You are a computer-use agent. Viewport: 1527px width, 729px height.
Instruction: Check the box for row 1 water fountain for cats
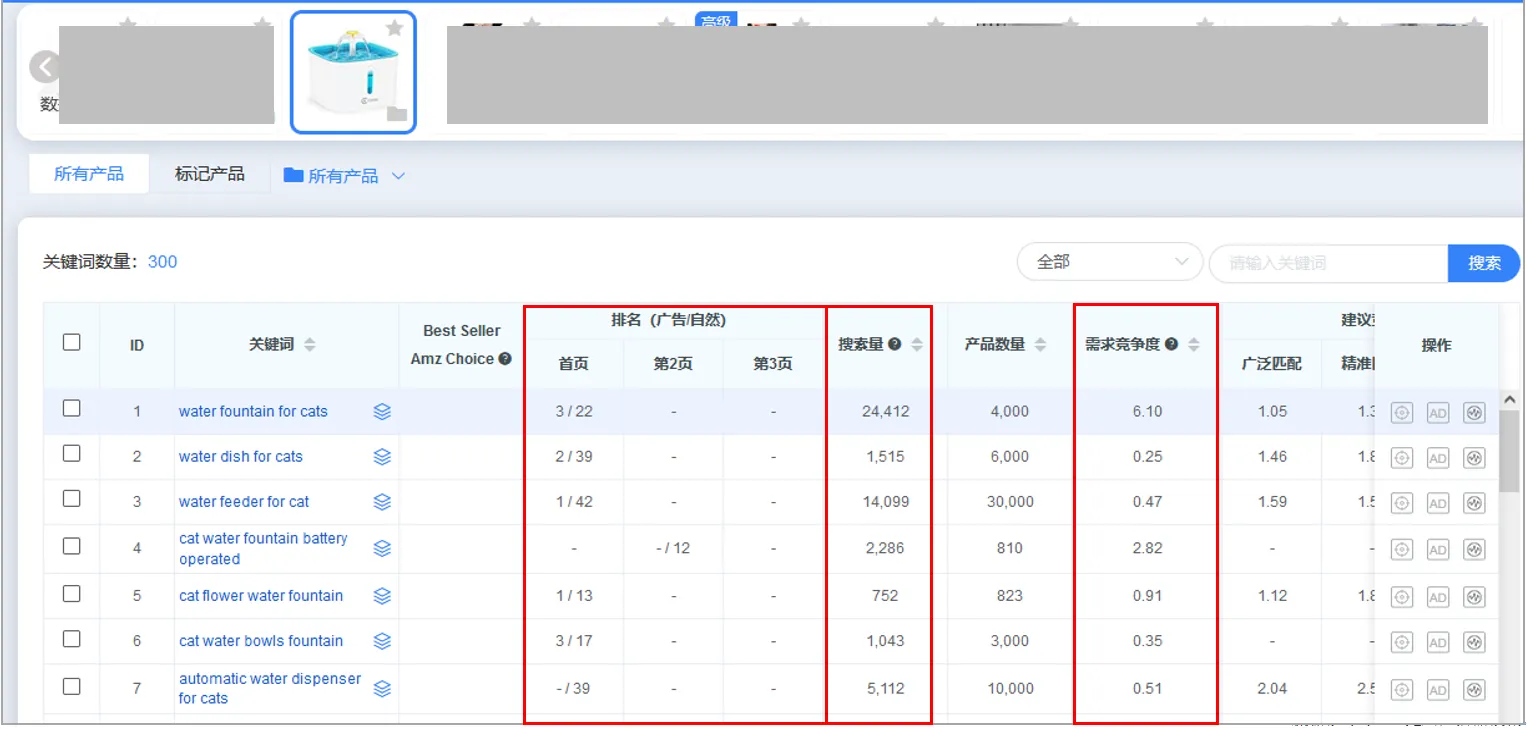[x=71, y=408]
